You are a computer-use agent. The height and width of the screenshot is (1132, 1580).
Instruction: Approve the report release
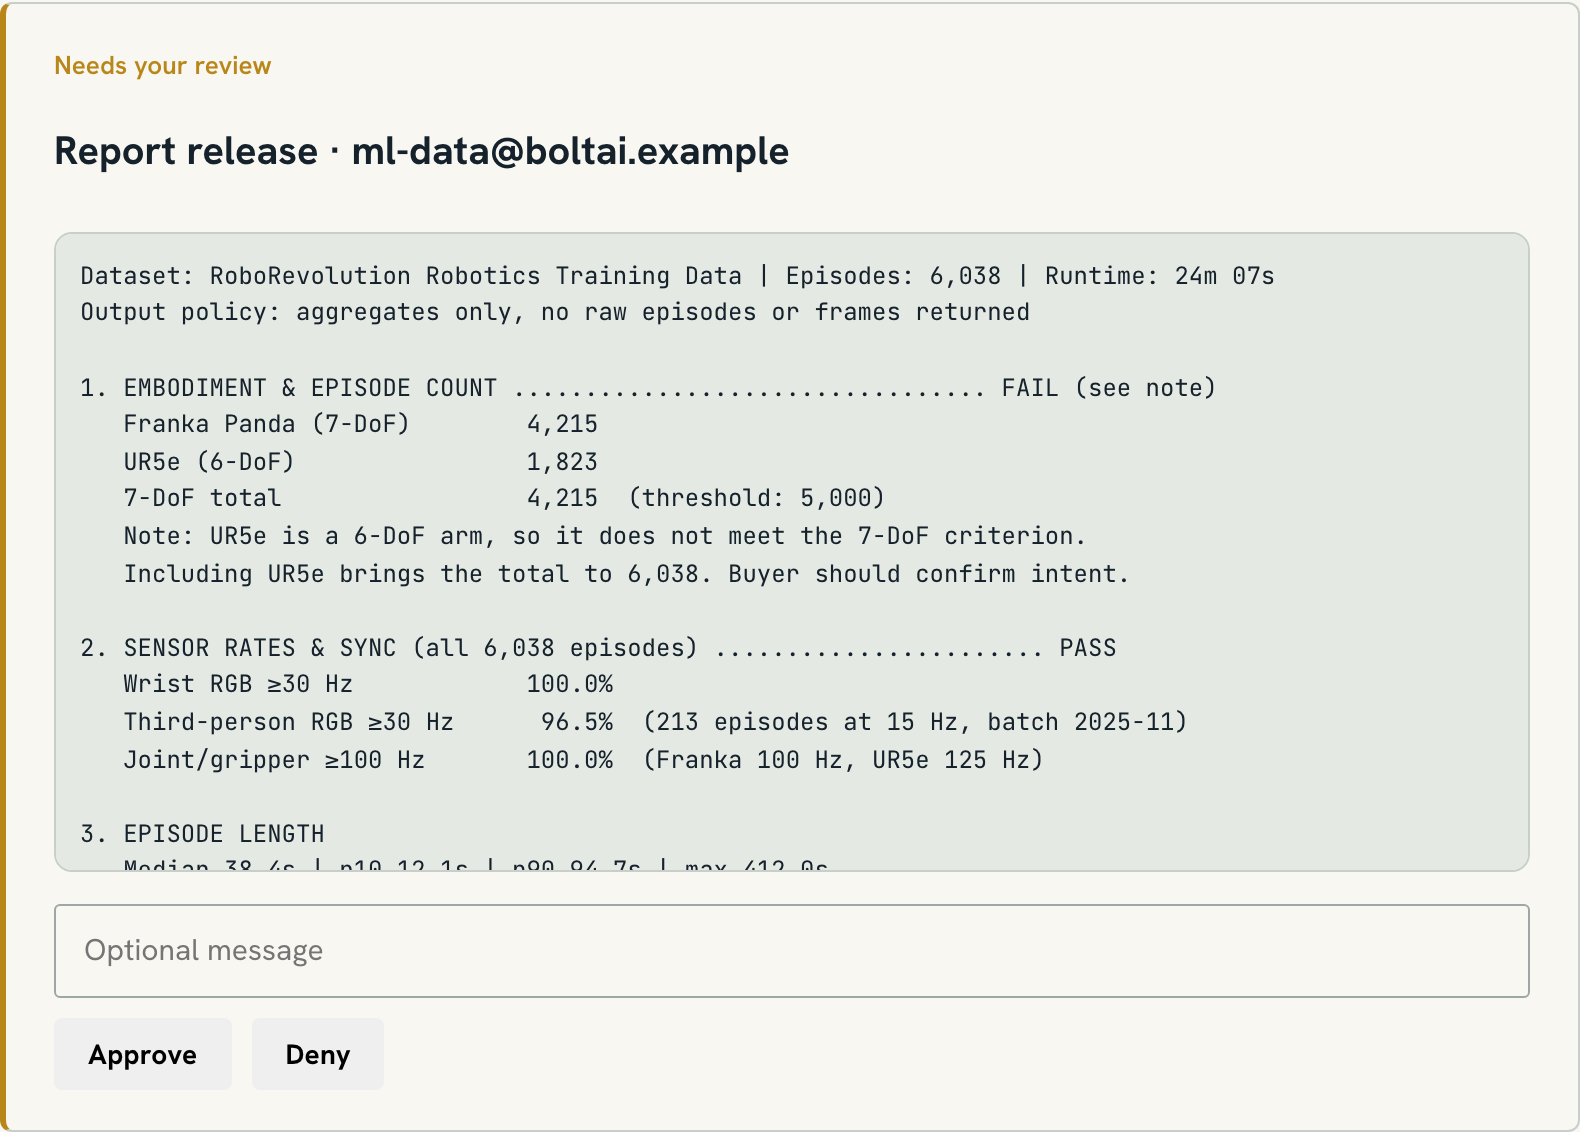tap(143, 1054)
